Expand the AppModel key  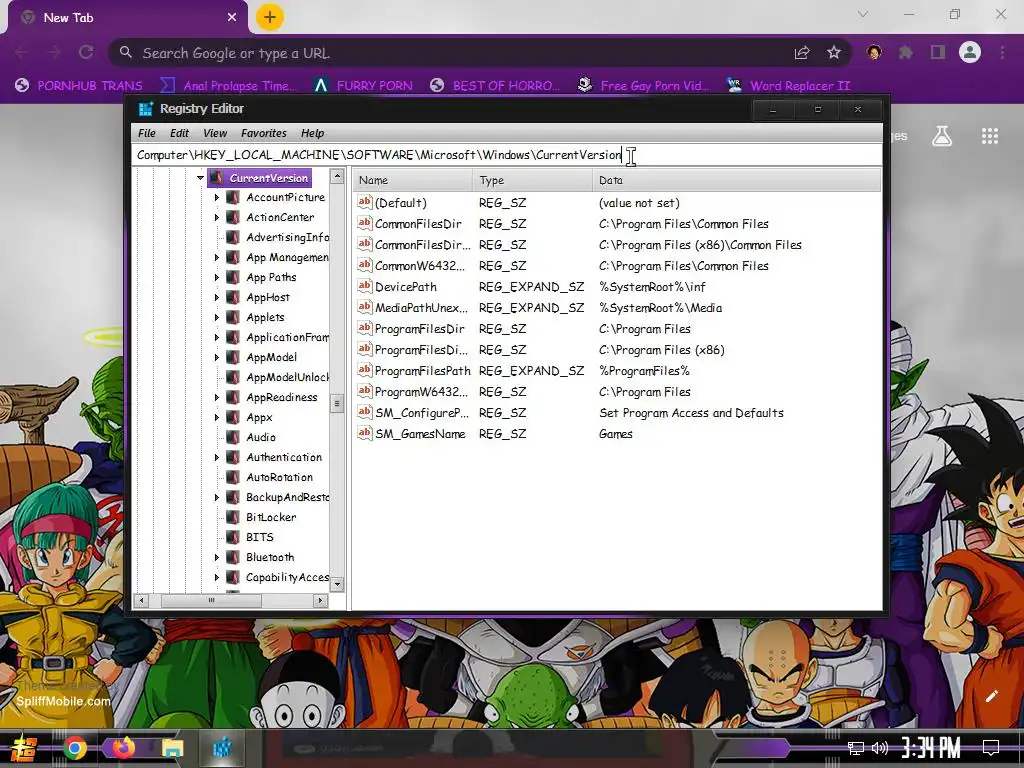pyautogui.click(x=217, y=357)
